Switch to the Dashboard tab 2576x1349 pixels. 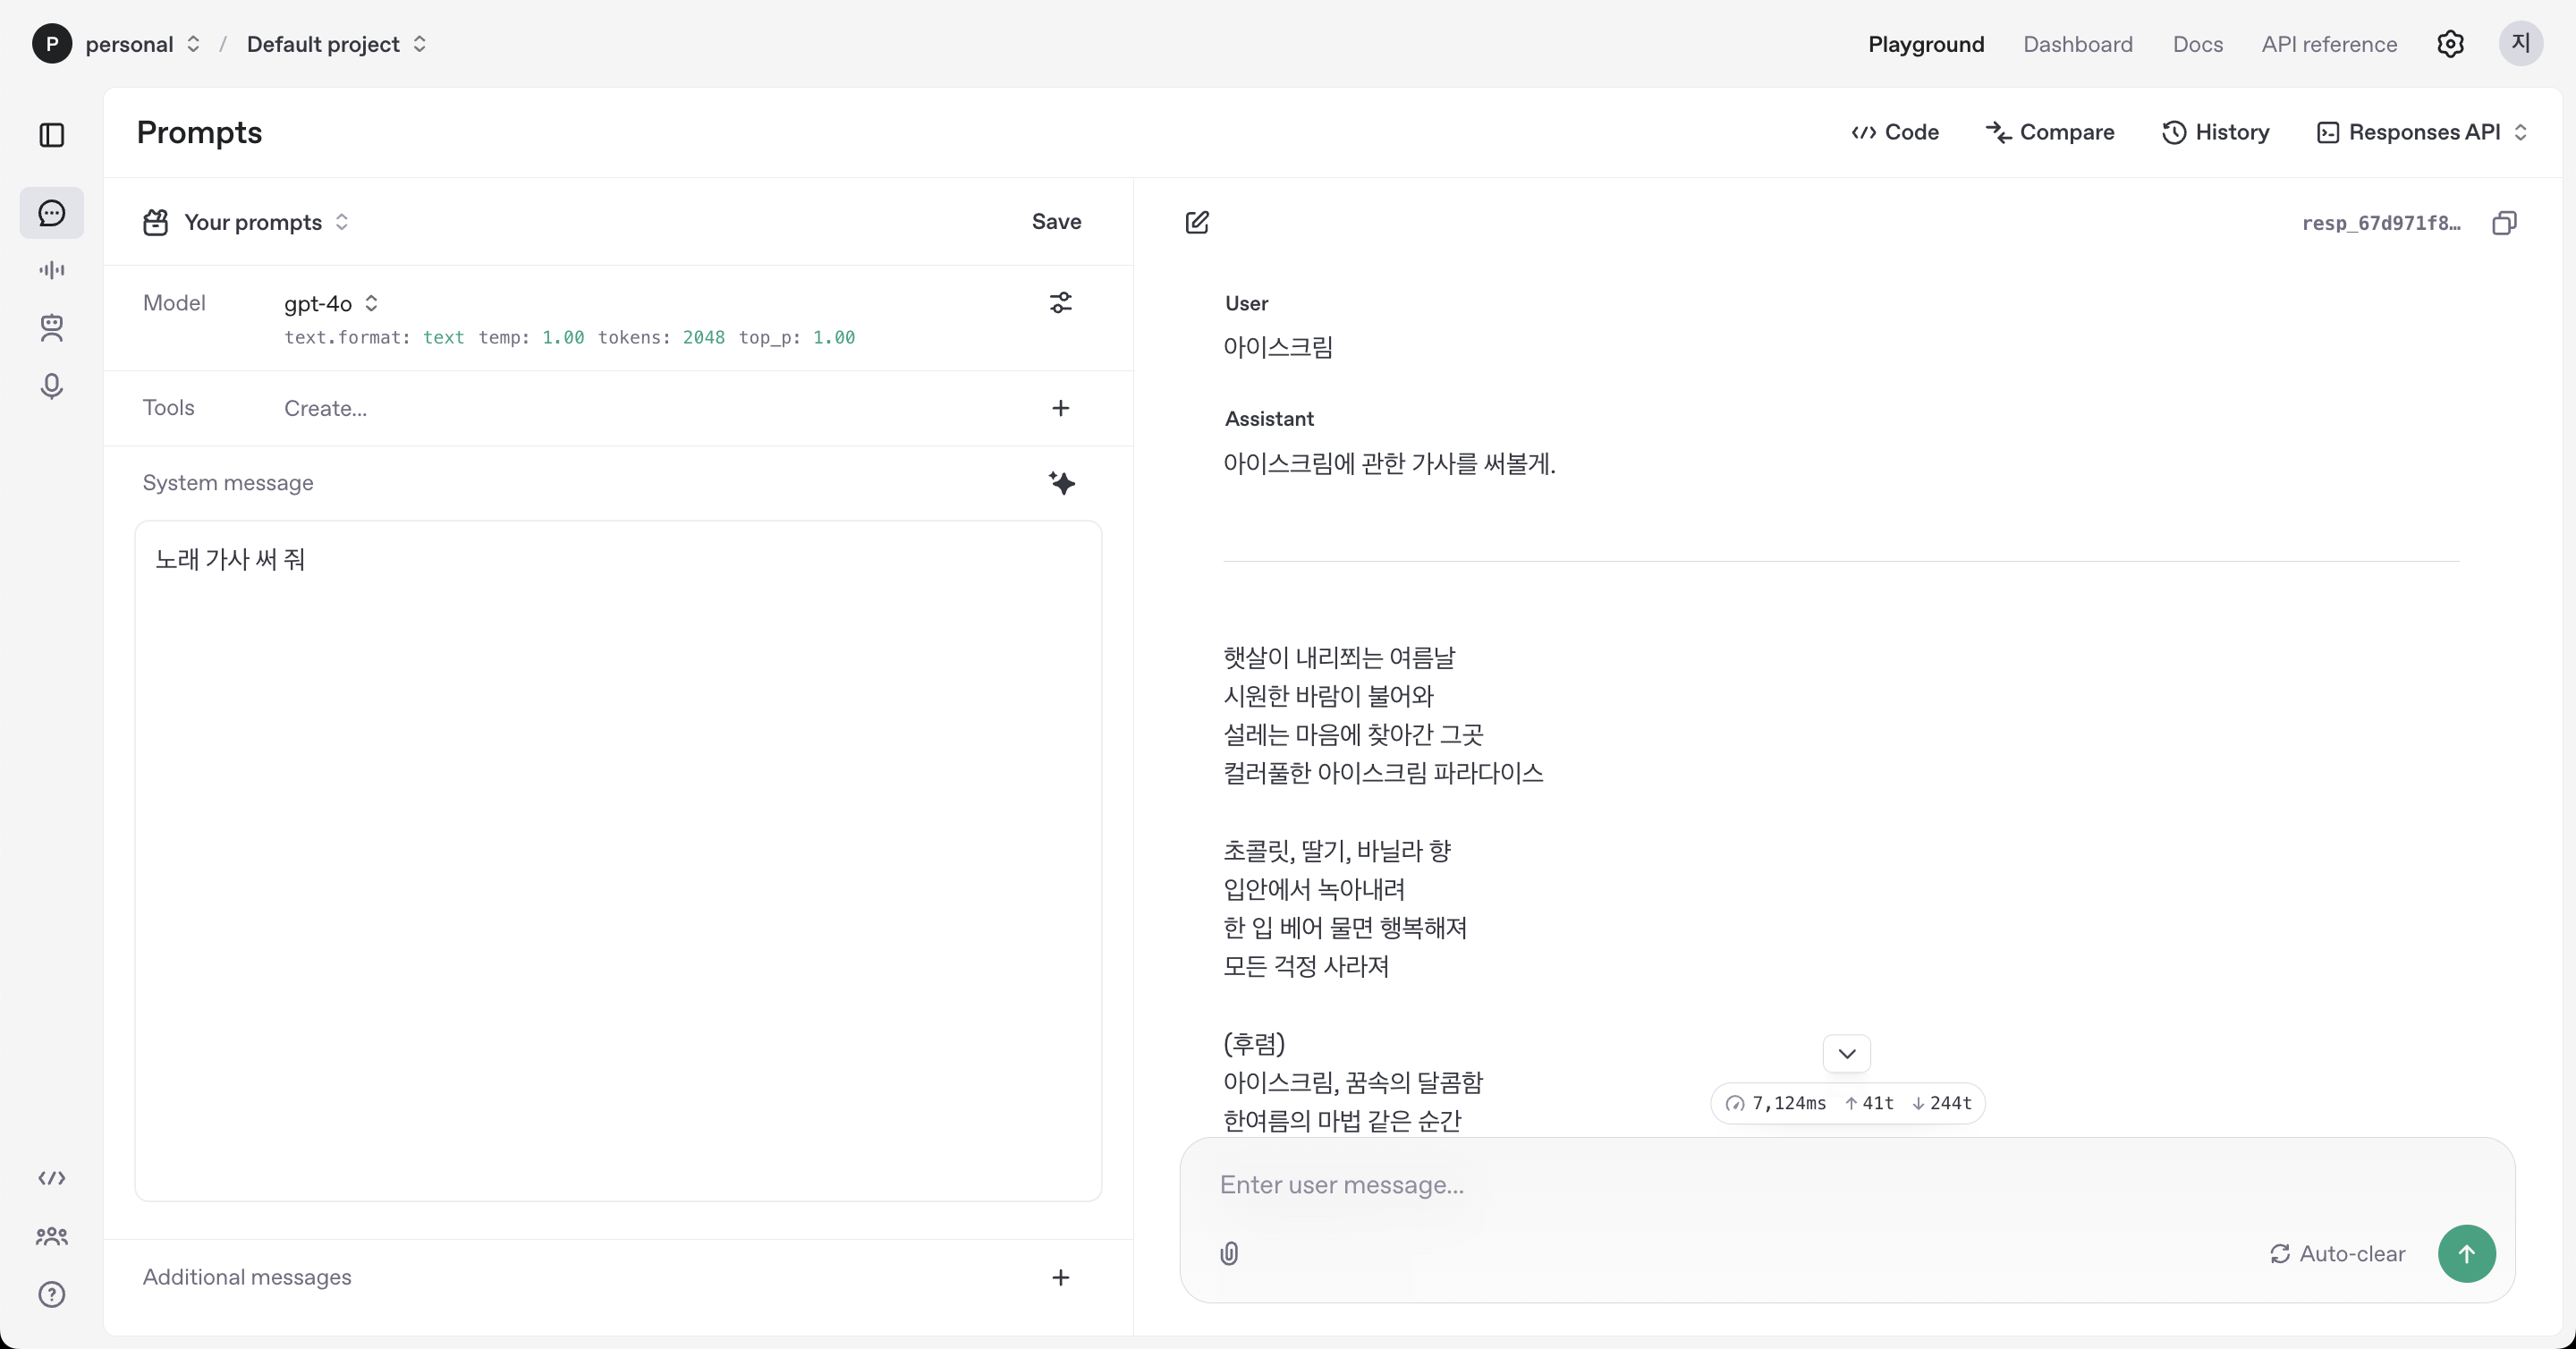point(2077,44)
